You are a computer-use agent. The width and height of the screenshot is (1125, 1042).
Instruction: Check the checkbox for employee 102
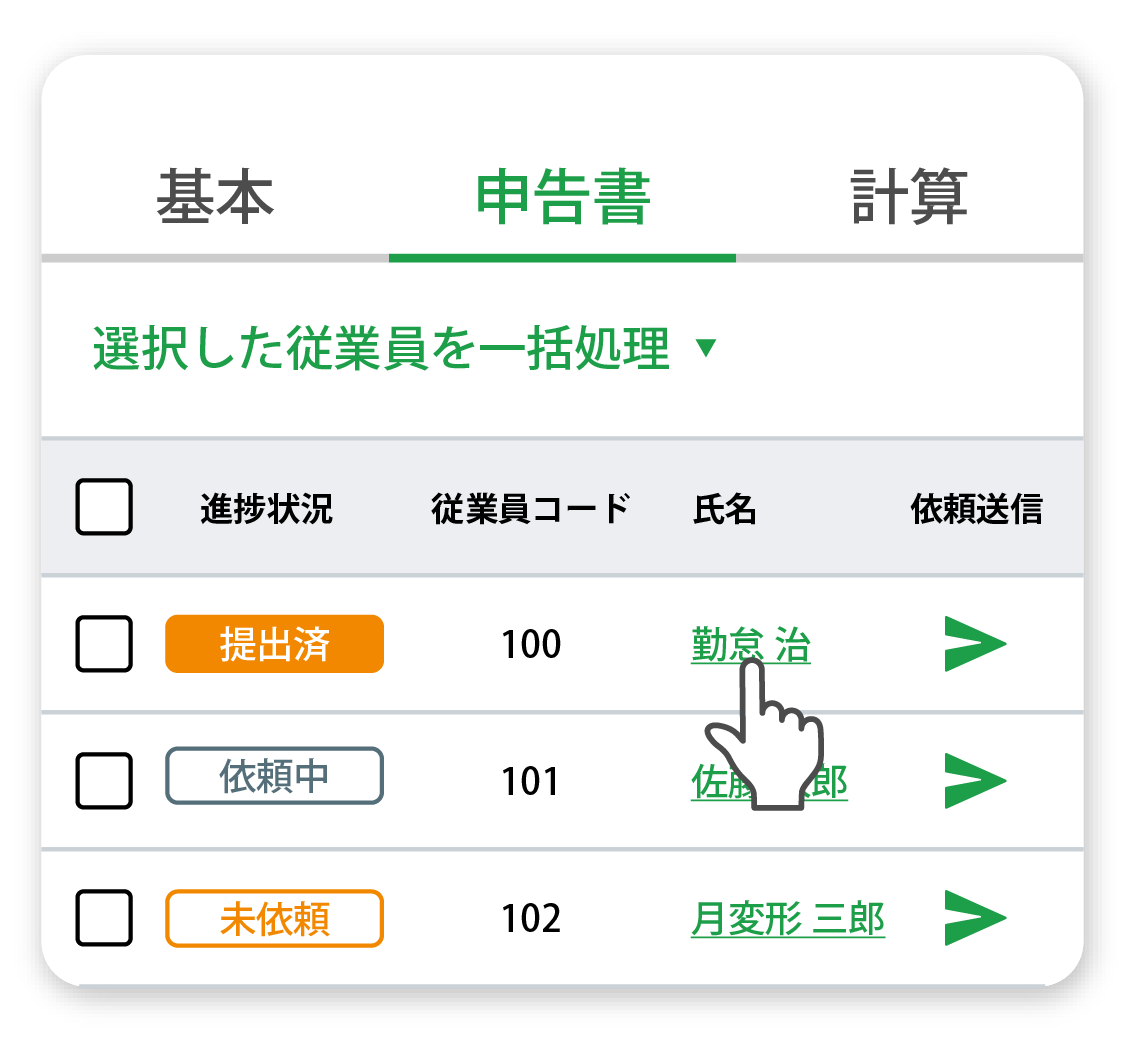pyautogui.click(x=103, y=917)
